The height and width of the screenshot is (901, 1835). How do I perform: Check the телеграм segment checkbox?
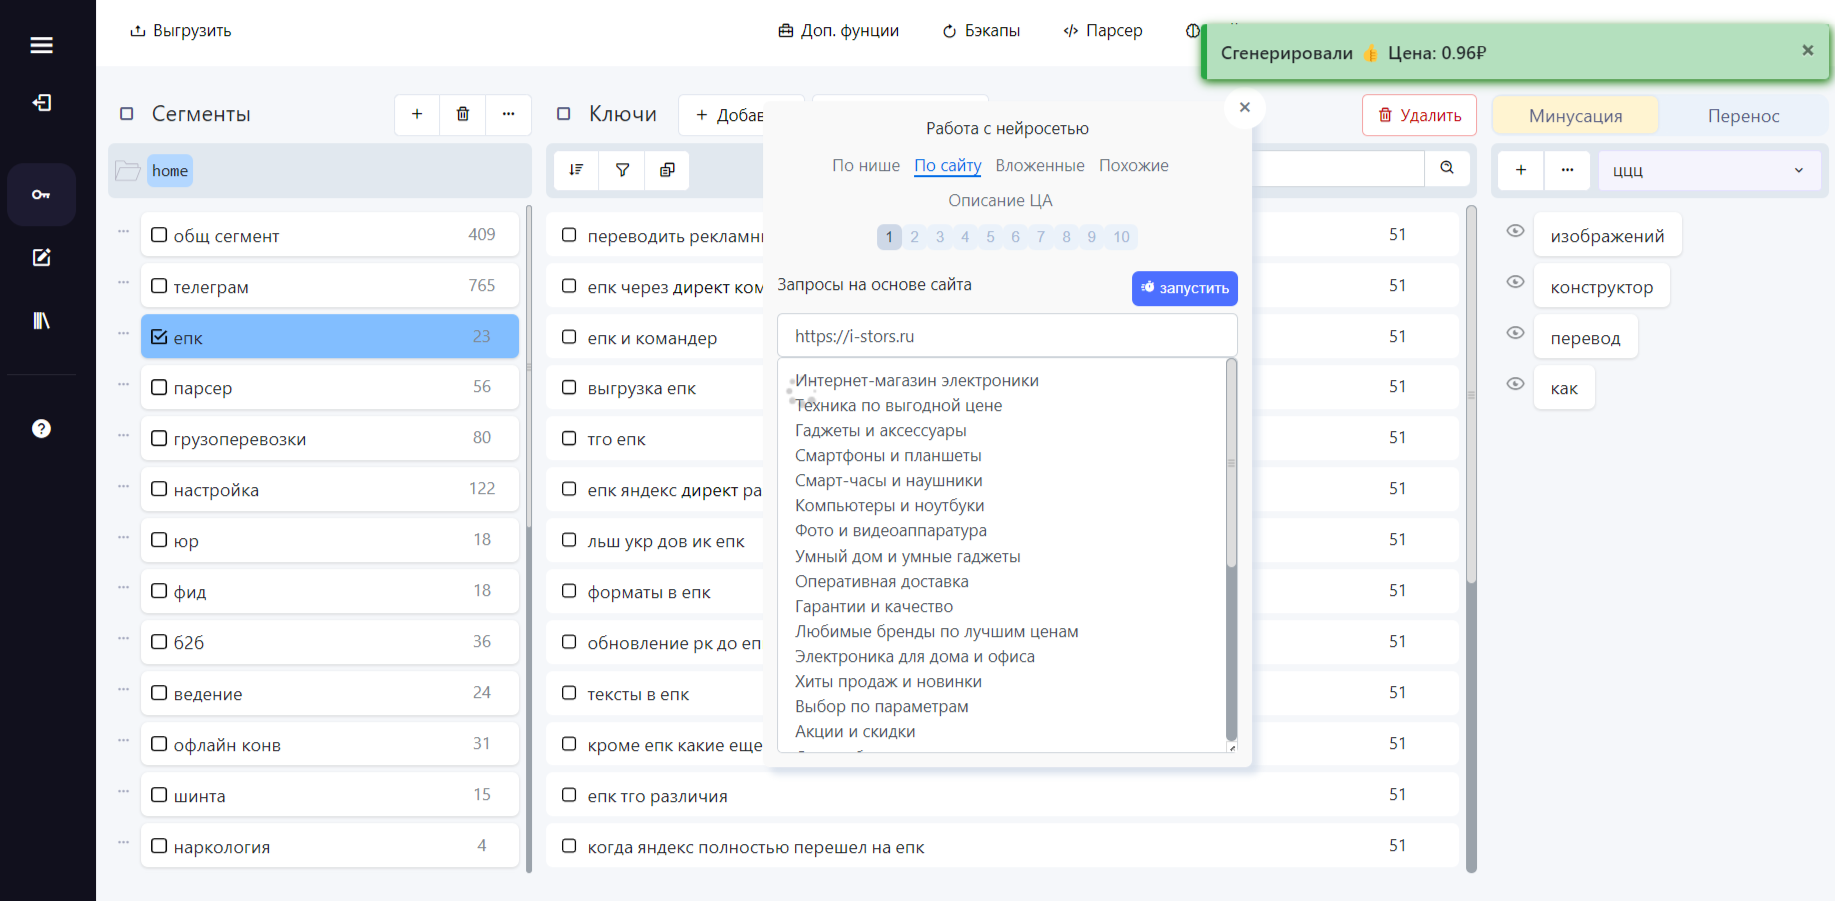click(x=159, y=286)
